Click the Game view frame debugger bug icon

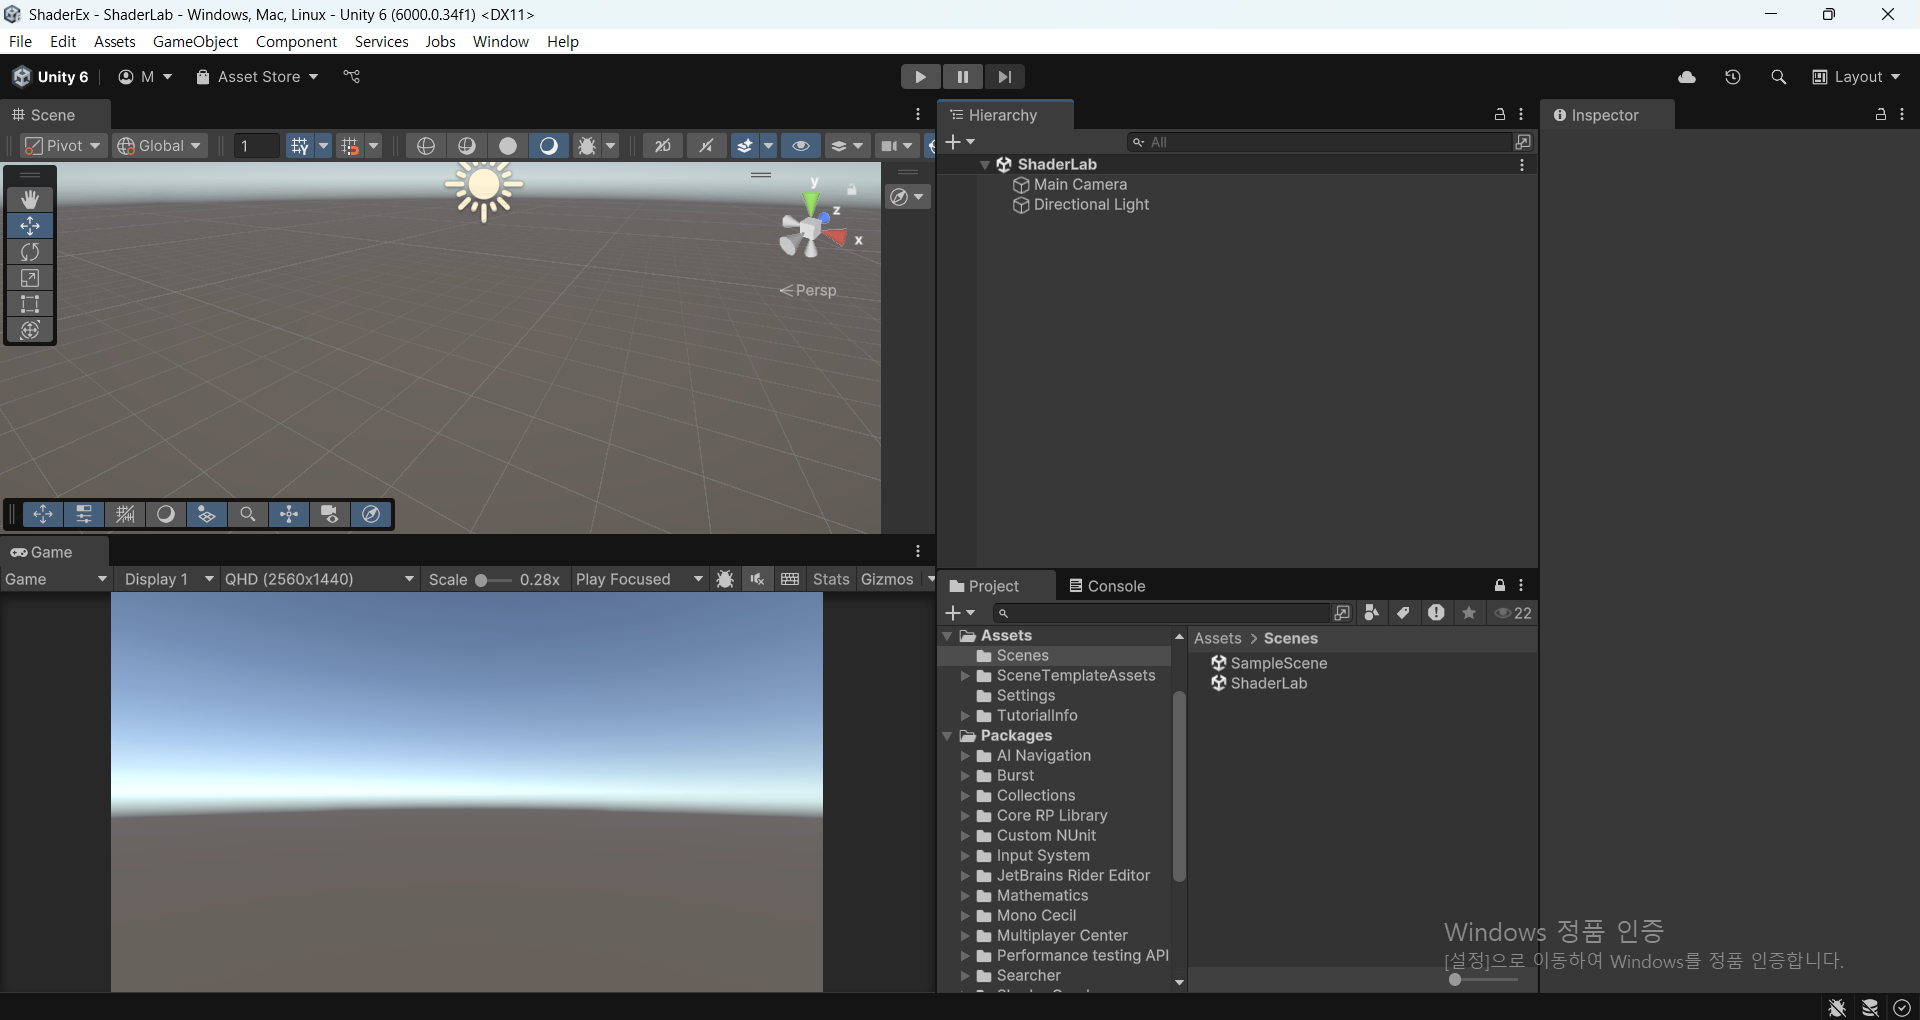click(x=725, y=579)
